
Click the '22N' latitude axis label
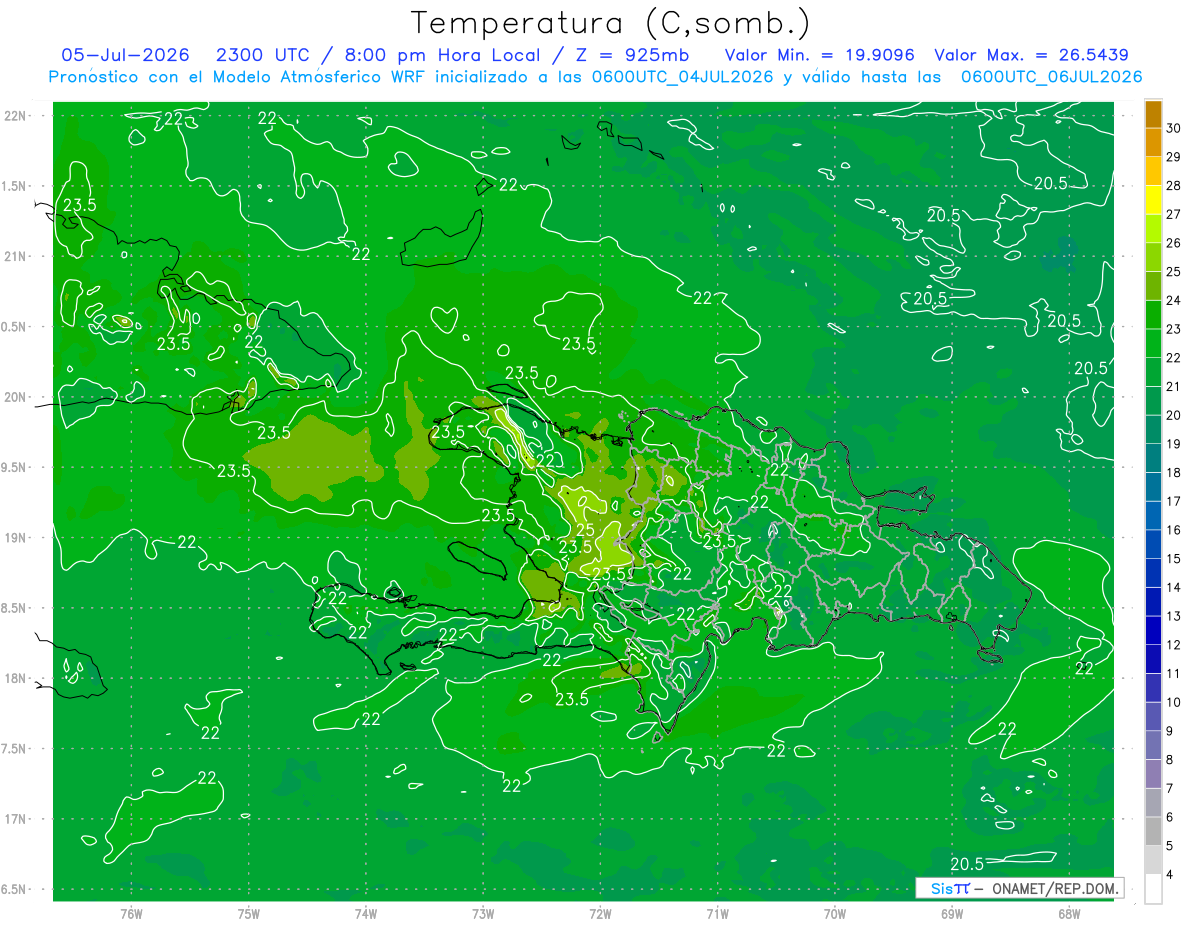pos(15,116)
